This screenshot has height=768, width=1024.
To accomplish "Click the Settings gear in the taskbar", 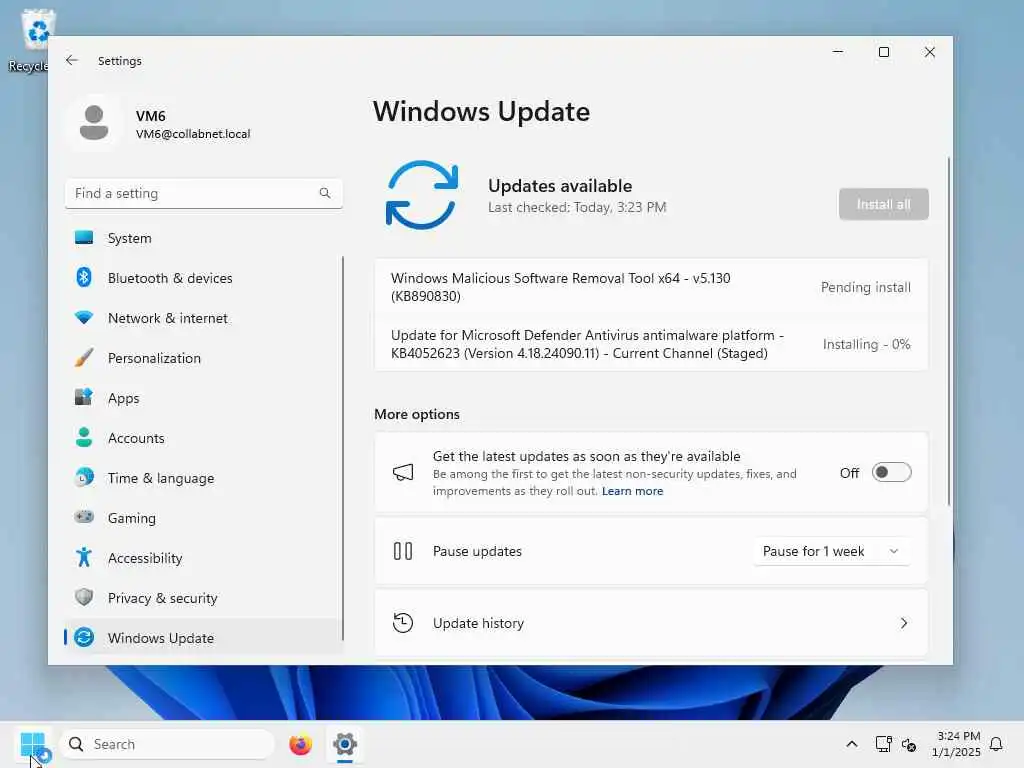I will pos(345,744).
